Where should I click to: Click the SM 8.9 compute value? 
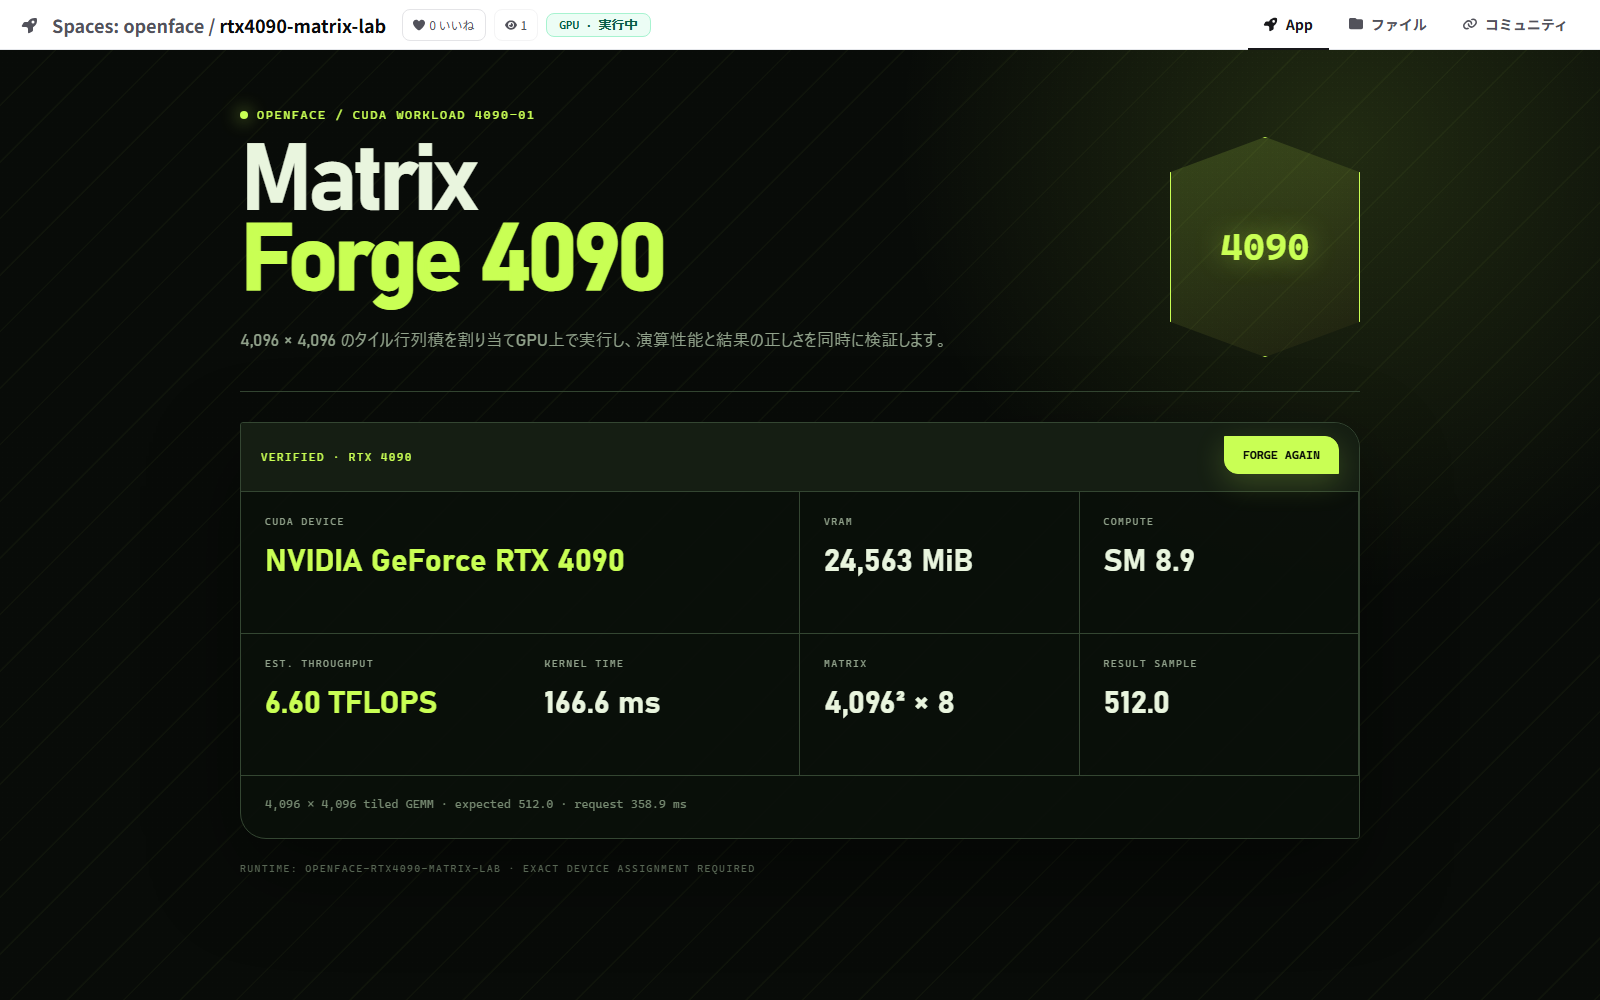click(x=1149, y=561)
